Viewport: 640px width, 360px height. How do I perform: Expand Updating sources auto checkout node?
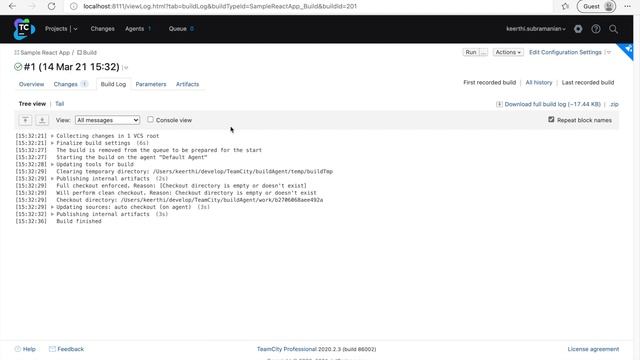(52, 207)
